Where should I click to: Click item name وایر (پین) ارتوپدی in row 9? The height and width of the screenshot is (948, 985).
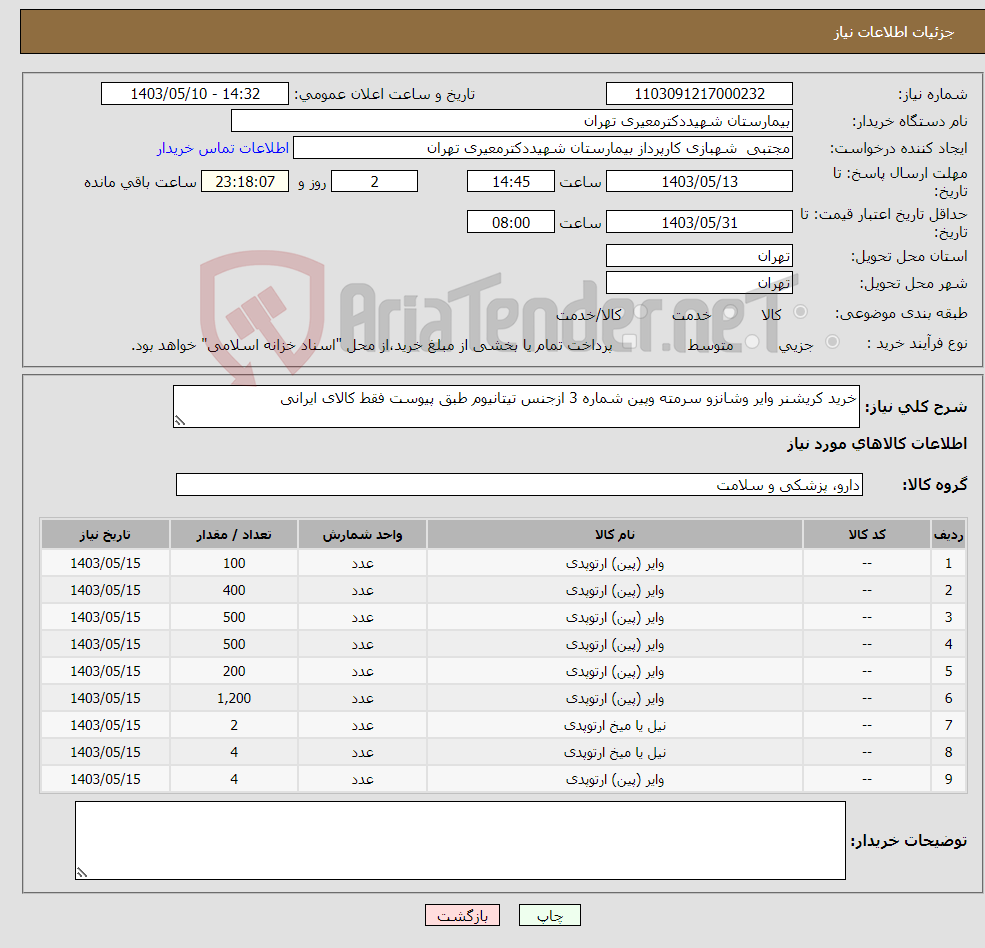614,780
